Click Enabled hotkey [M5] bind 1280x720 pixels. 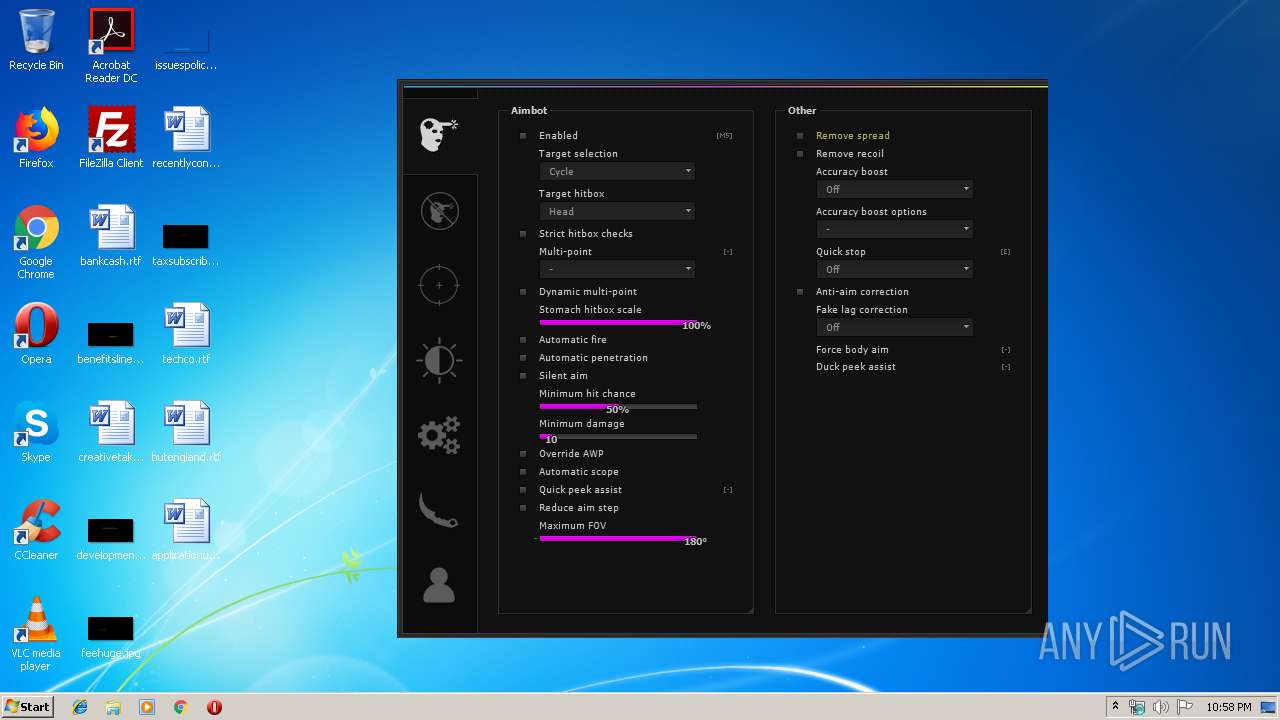point(724,136)
